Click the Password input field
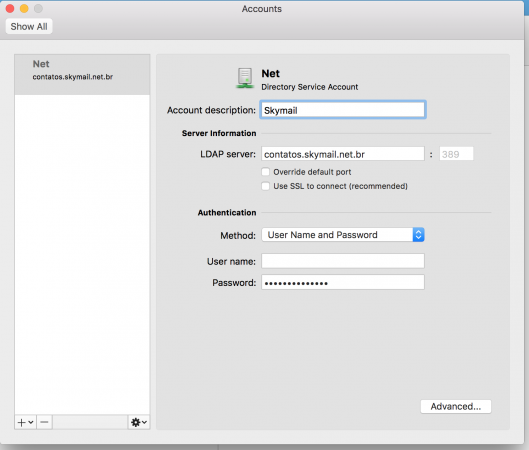This screenshot has height=450, width=529. [x=343, y=282]
